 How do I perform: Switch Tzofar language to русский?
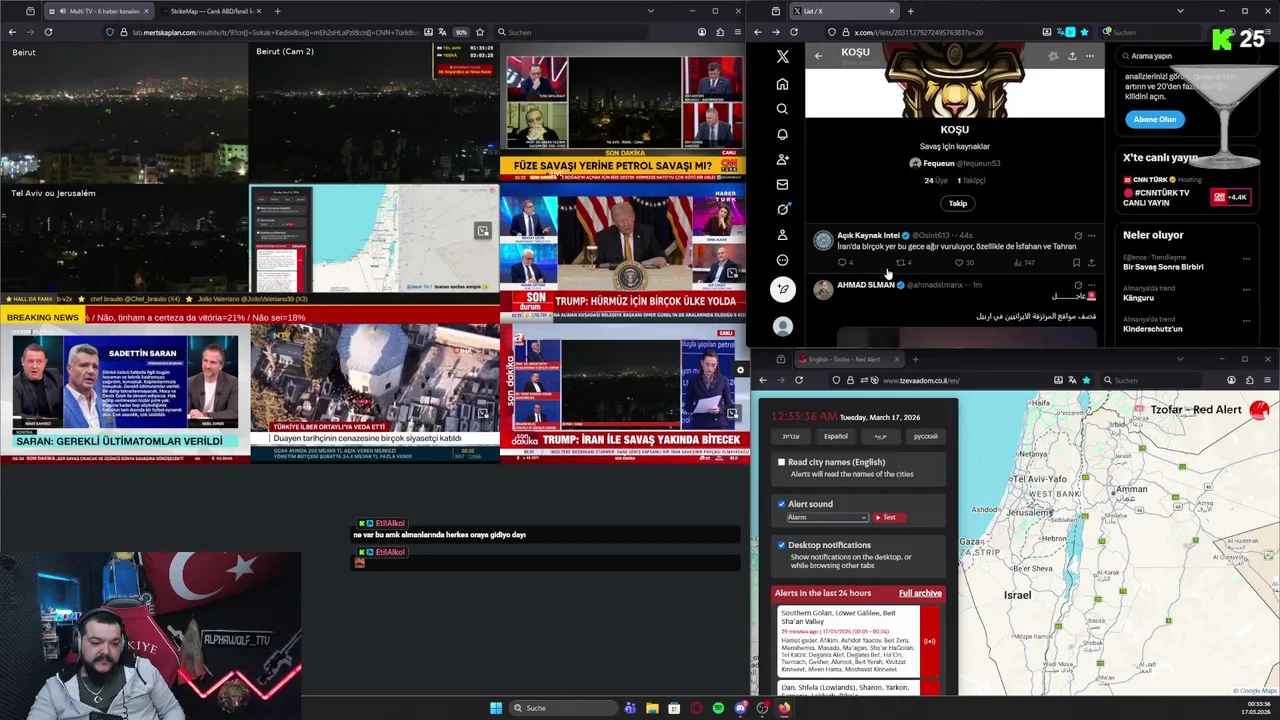click(926, 436)
